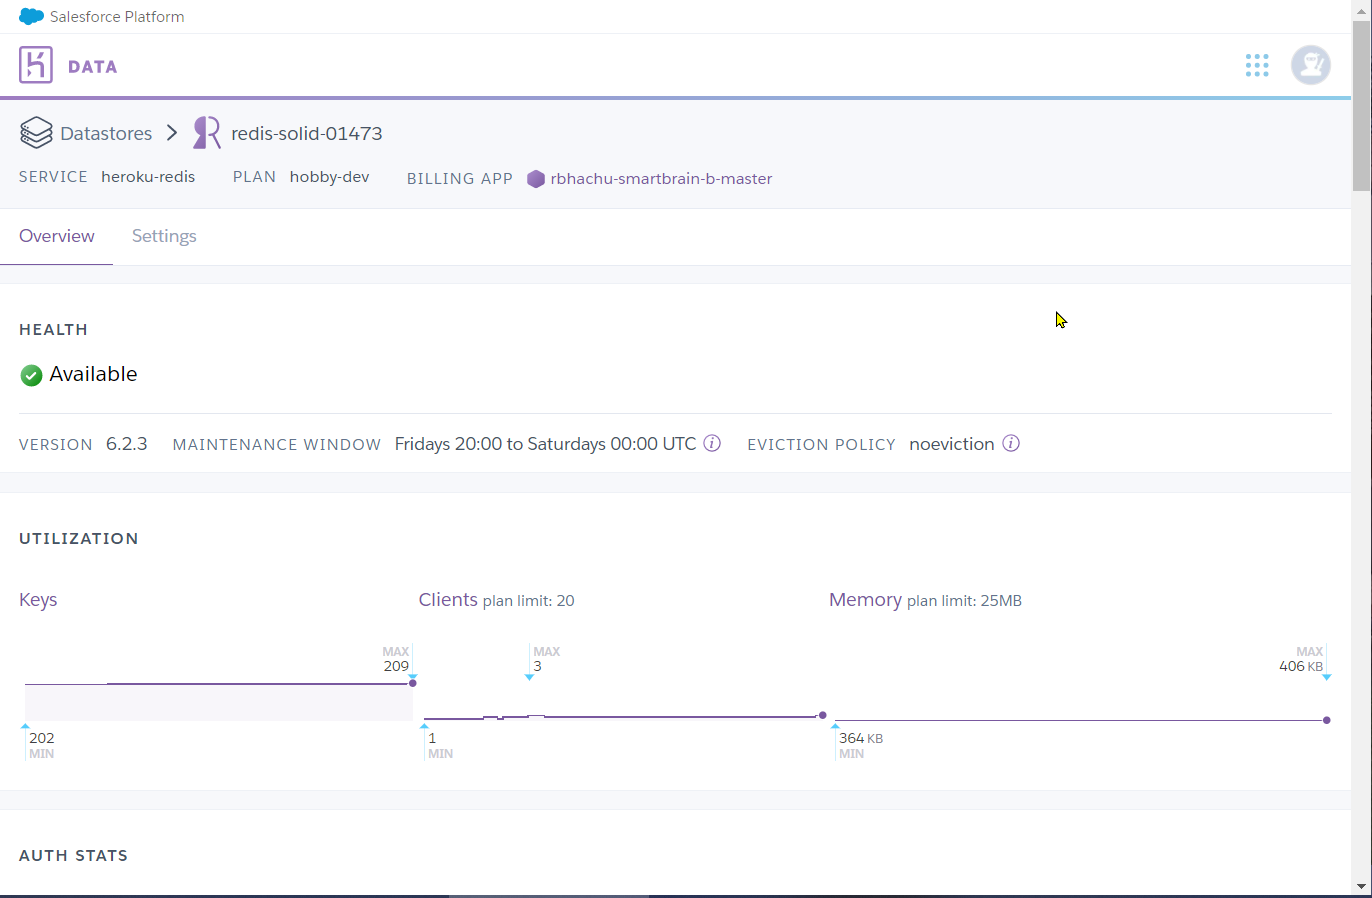Open the user avatar account menu
The height and width of the screenshot is (898, 1372).
tap(1311, 66)
